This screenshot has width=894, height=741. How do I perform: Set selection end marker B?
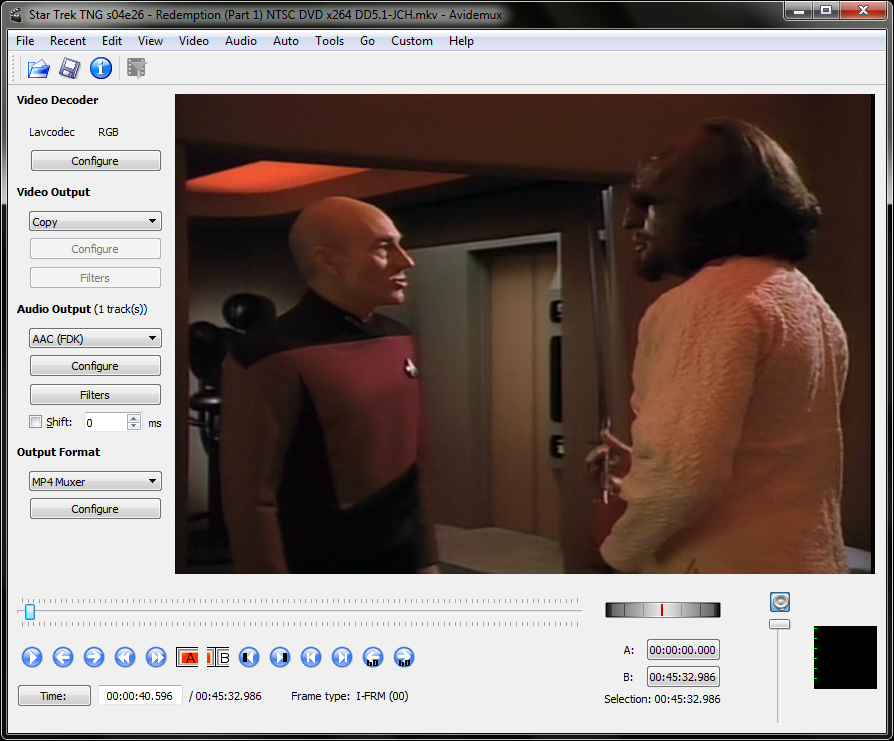pos(218,658)
